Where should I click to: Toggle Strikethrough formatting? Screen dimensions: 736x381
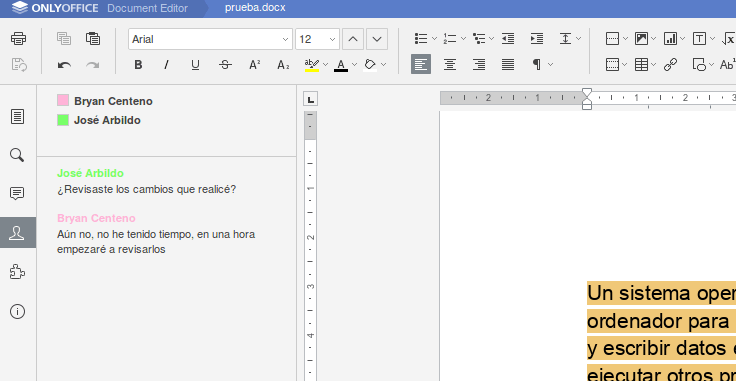pos(225,65)
